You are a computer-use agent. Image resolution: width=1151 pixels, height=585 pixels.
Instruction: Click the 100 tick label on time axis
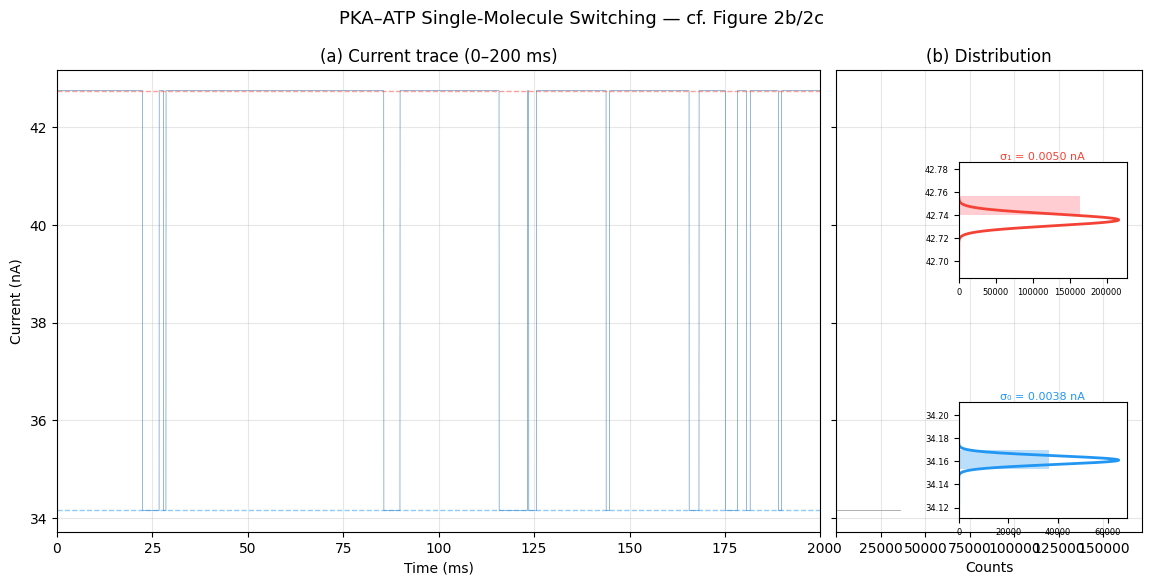click(438, 548)
